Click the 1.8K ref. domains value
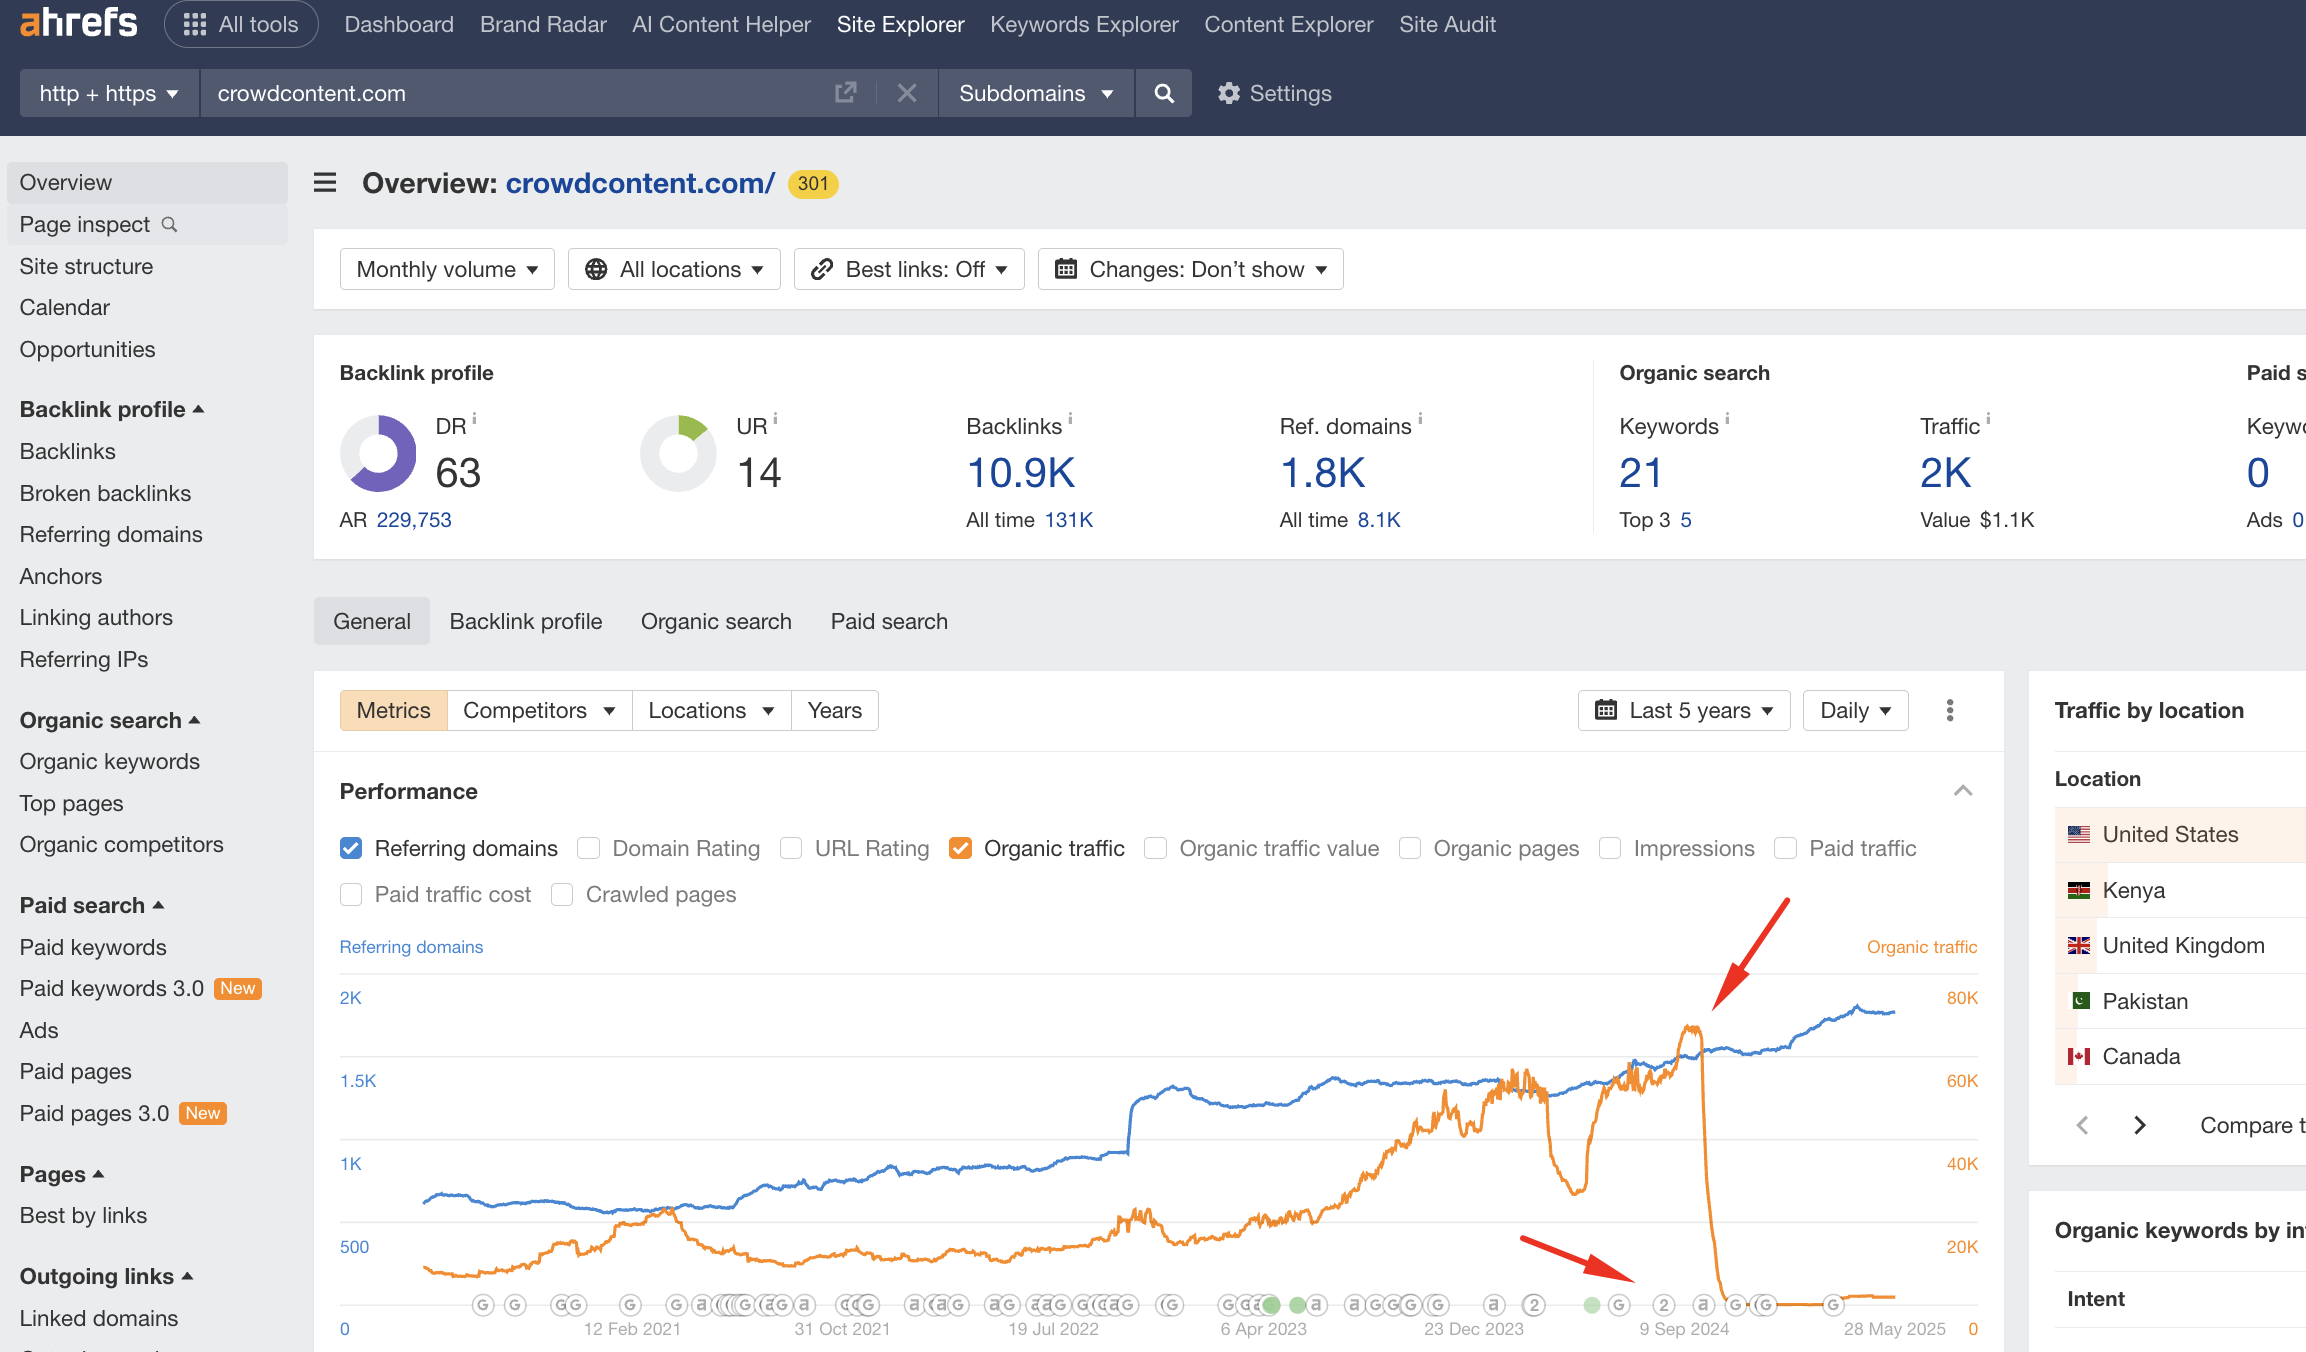2306x1352 pixels. click(1322, 473)
